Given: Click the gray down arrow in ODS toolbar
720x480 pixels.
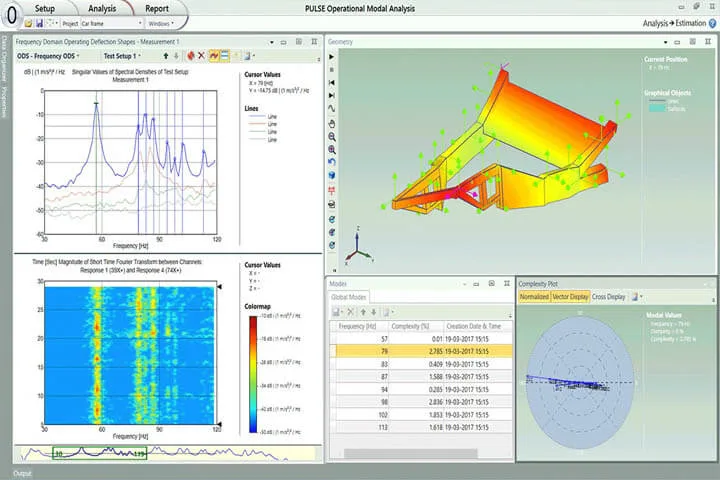Looking at the screenshot, I should coord(176,56).
